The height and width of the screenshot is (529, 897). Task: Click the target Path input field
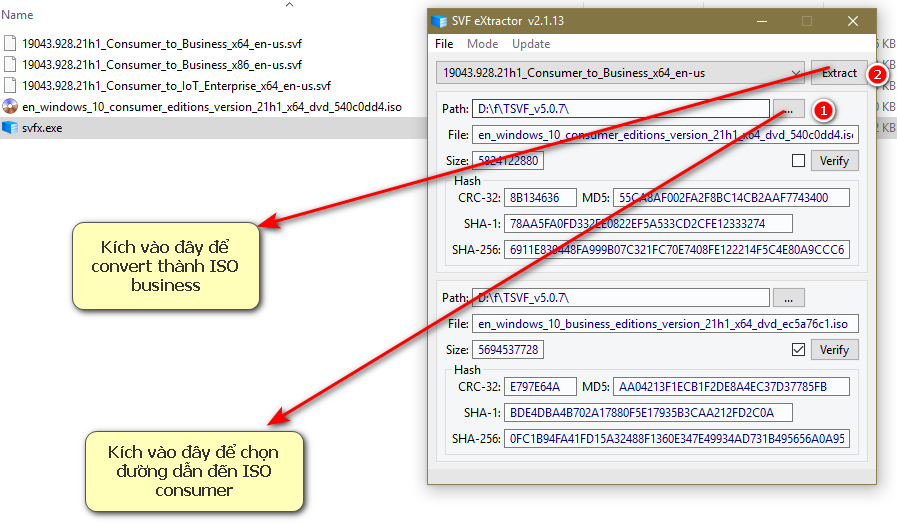click(x=621, y=298)
